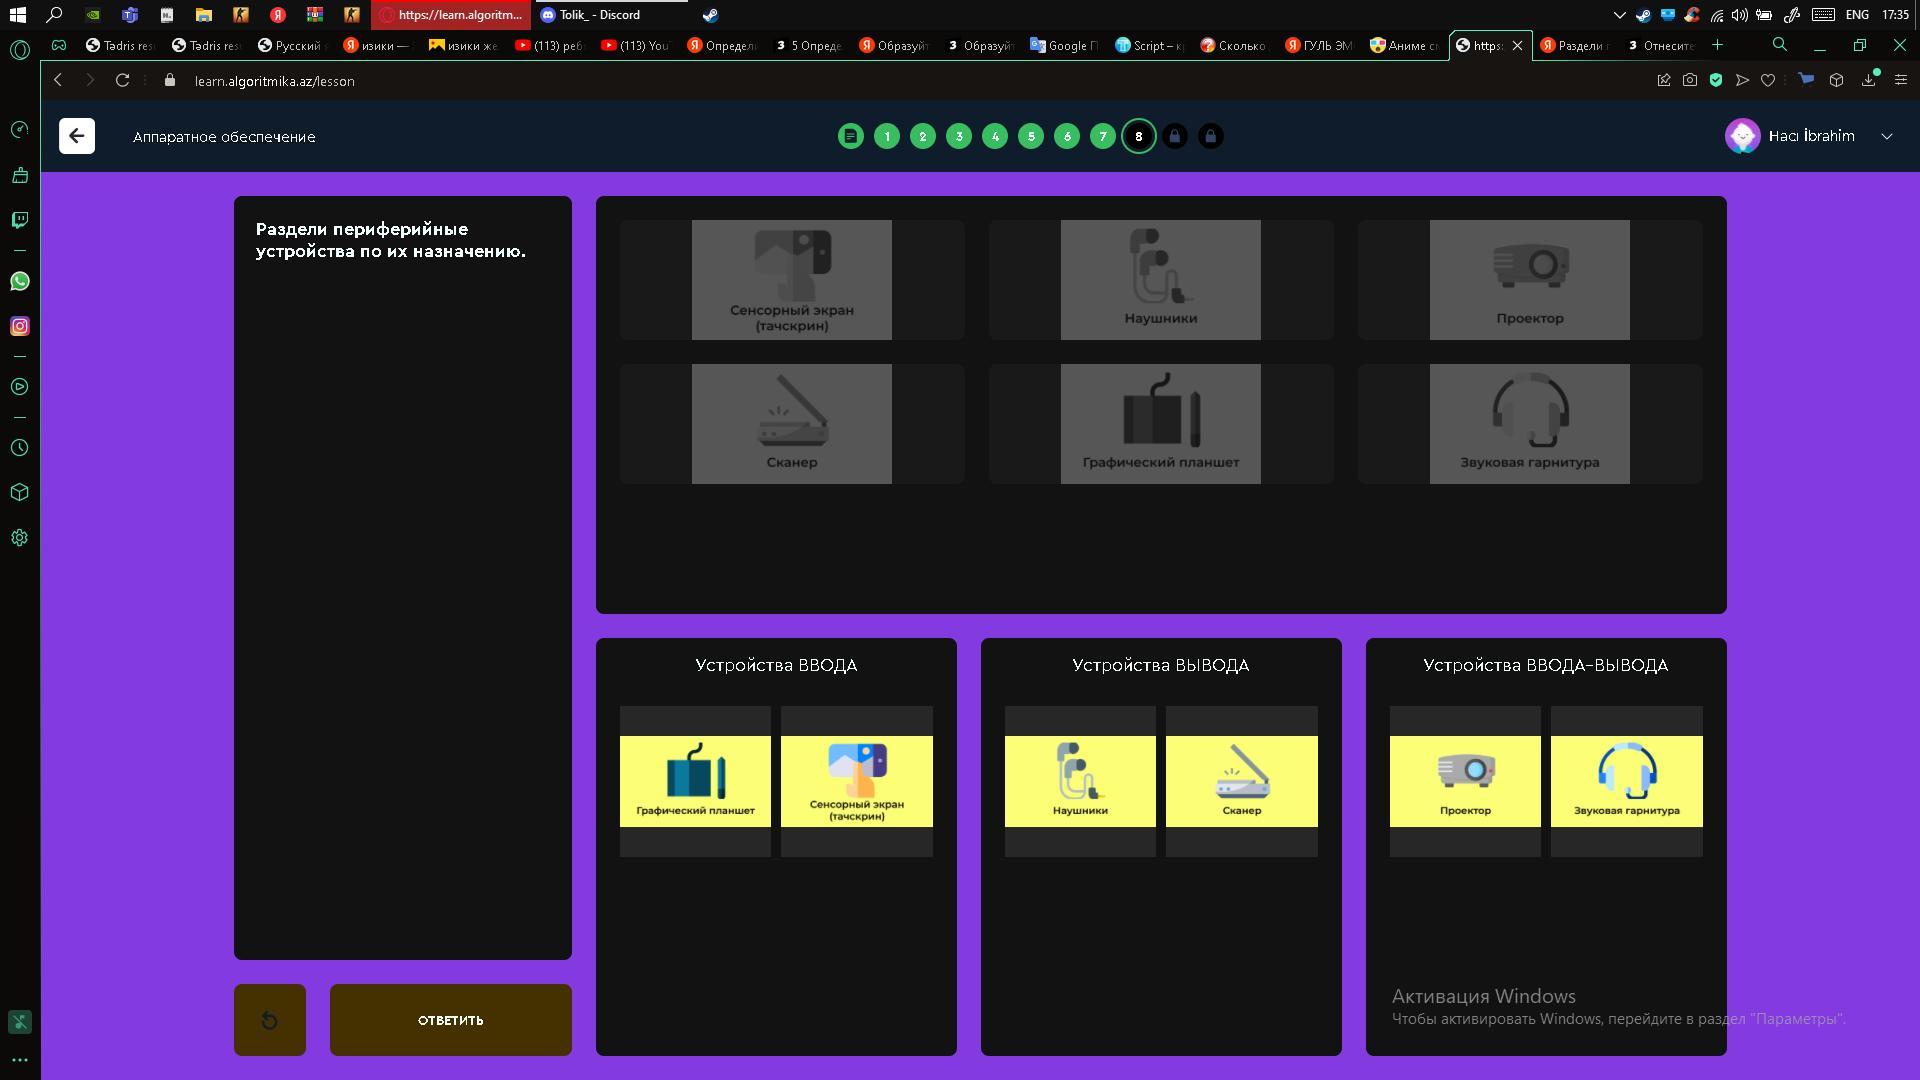Expand the Hacı İbrahim profile dropdown
1920x1080 pixels.
(x=1886, y=136)
